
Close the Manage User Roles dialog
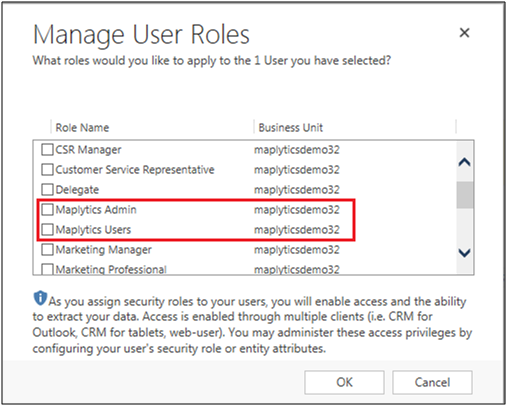coord(464,33)
